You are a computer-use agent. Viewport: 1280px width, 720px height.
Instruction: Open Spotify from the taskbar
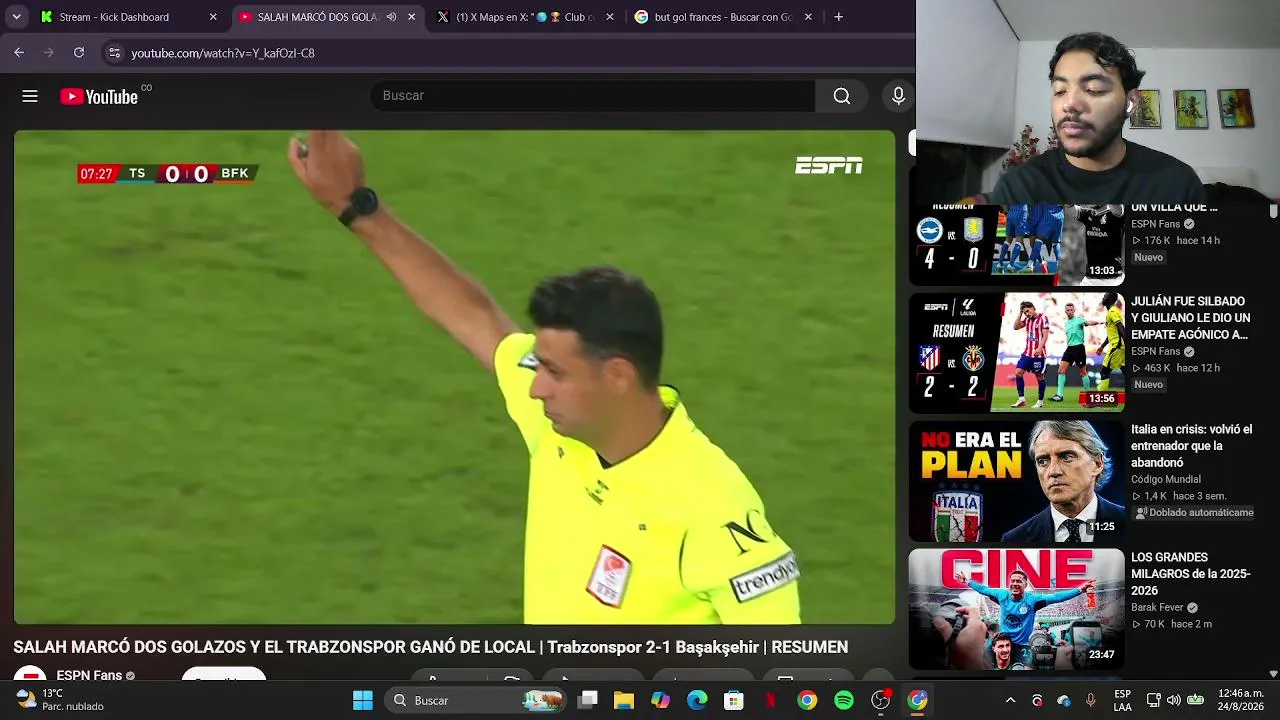click(844, 700)
